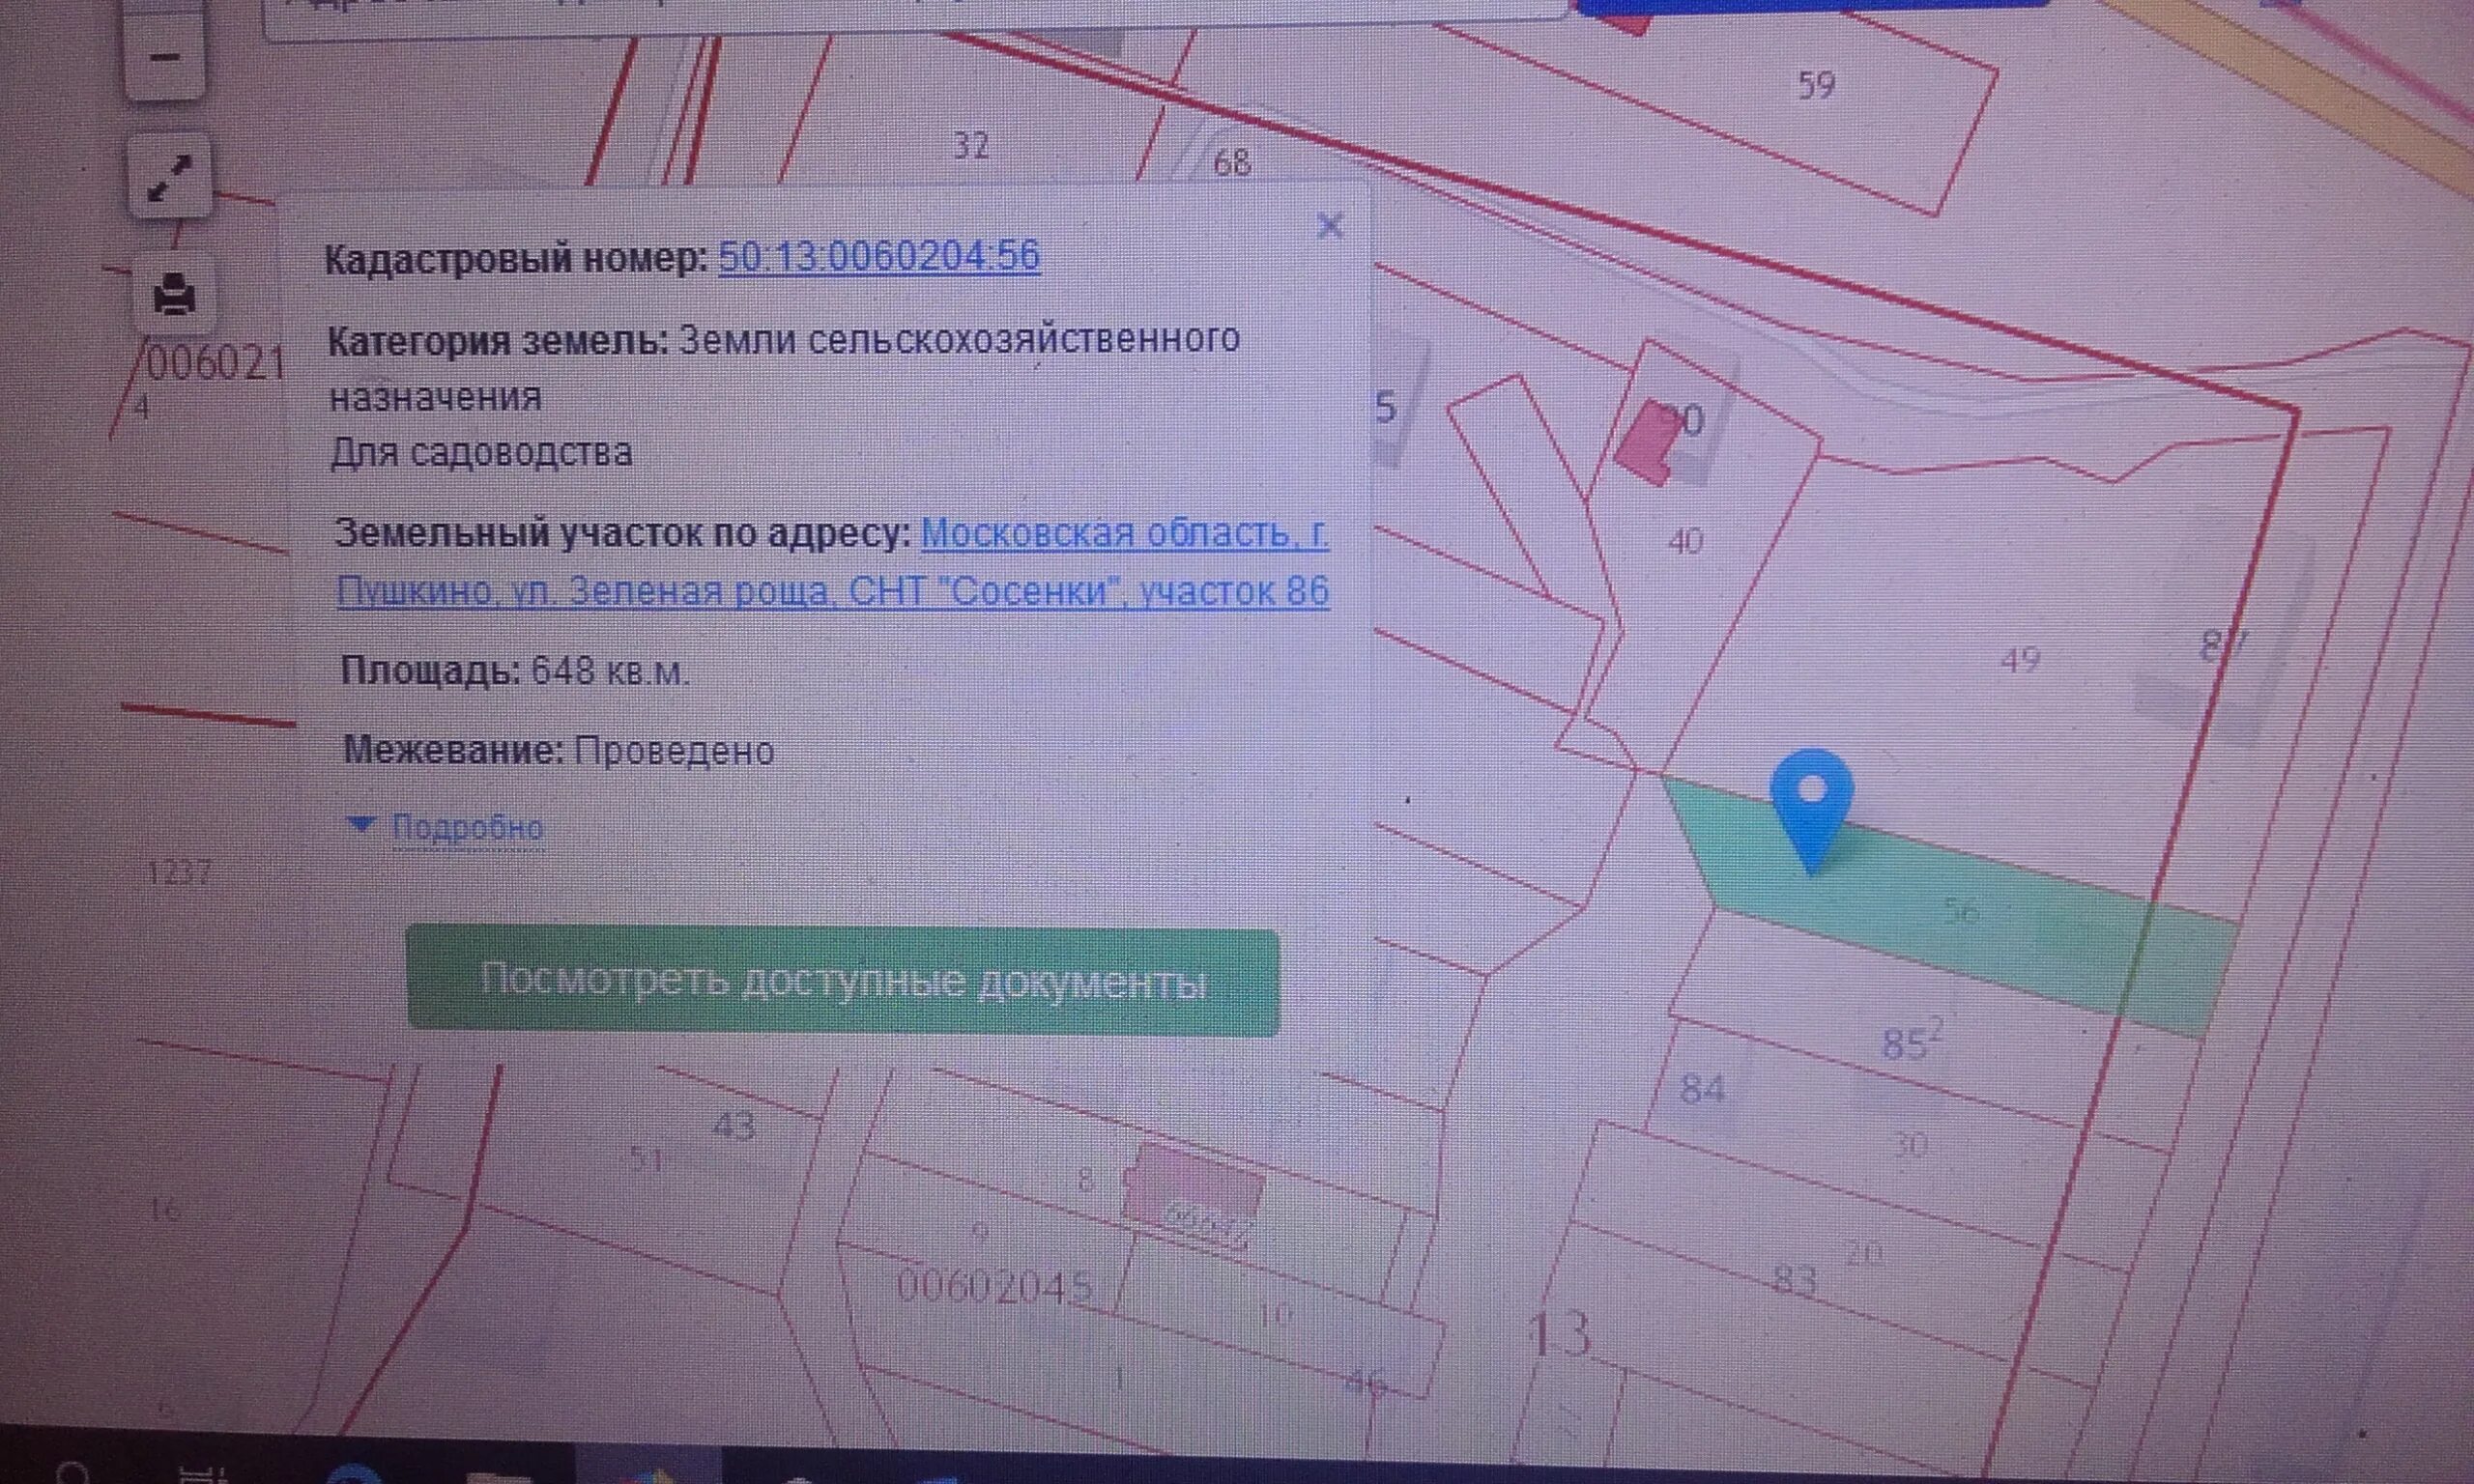Click the zoom out minus button
This screenshot has width=2474, height=1484.
[165, 58]
